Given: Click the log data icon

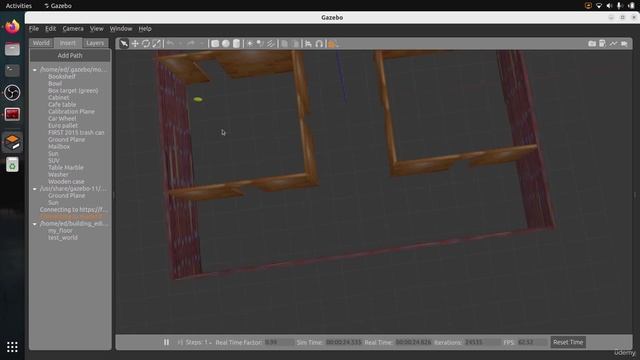Looking at the screenshot, I should coord(602,44).
